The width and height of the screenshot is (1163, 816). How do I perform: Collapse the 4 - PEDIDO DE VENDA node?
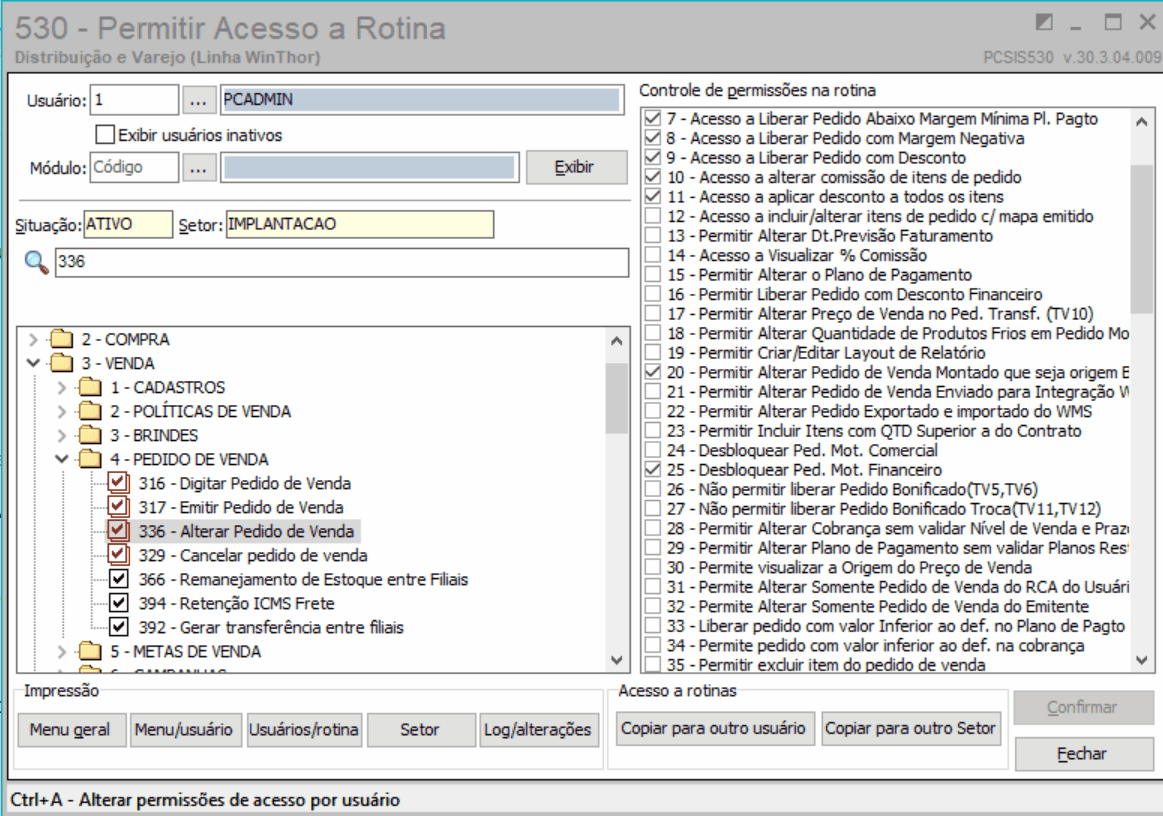[62, 459]
